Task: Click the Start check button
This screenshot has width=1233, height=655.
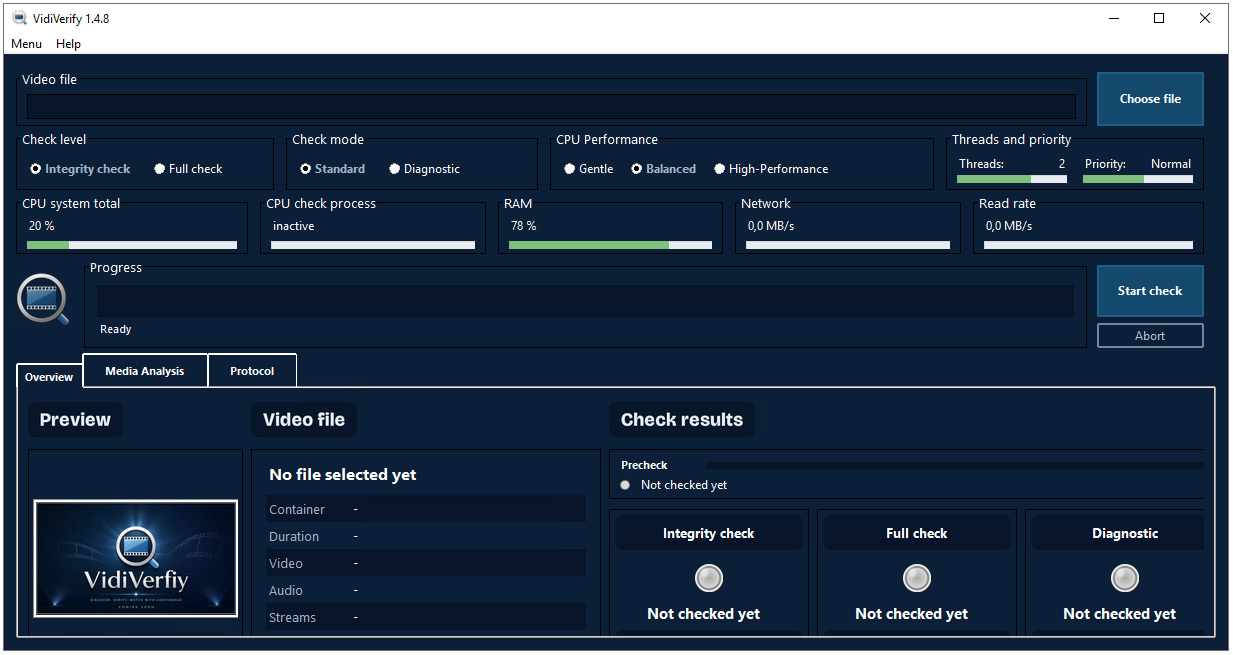Action: click(x=1150, y=291)
